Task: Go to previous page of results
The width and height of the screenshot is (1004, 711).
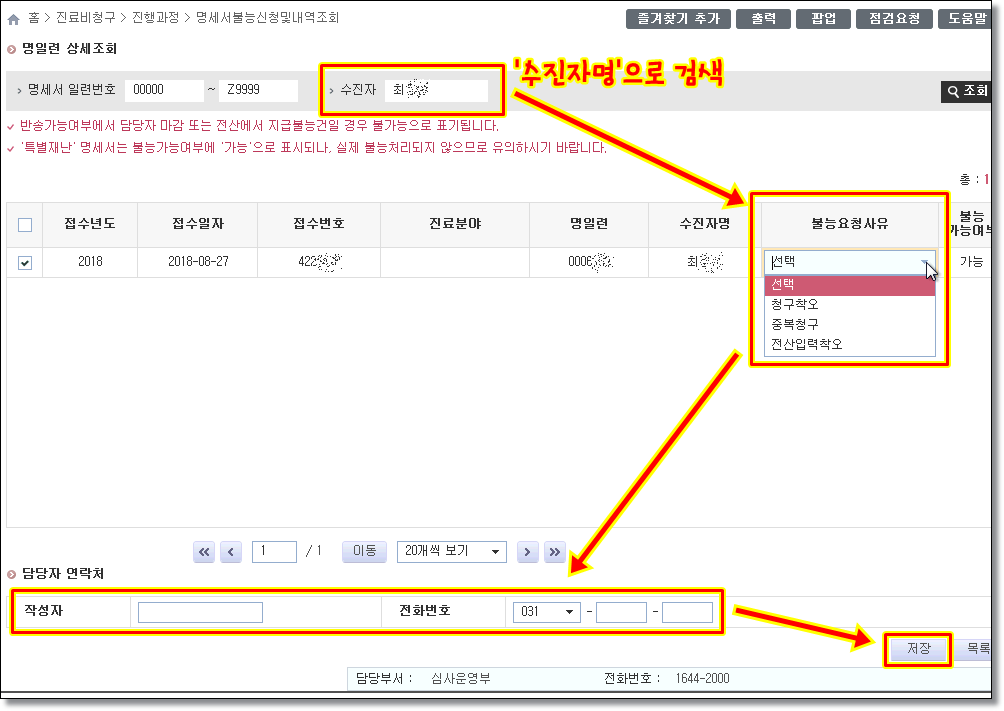Action: 231,551
